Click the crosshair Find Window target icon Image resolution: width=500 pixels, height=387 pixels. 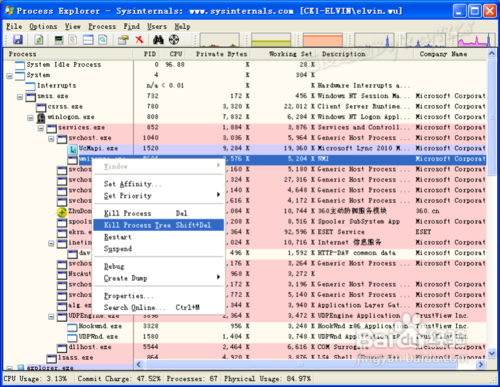pyautogui.click(x=174, y=40)
